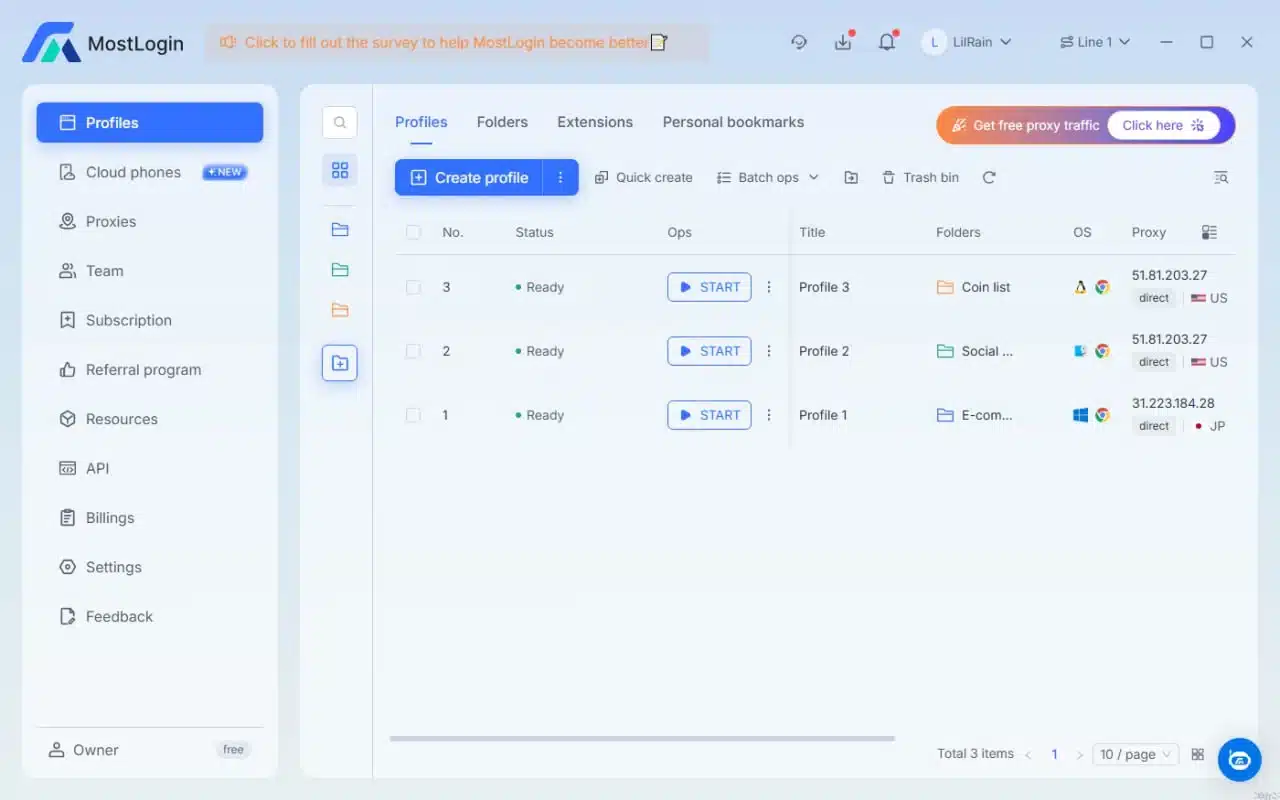
Task: Open notifications via the bell icon
Action: coord(886,42)
